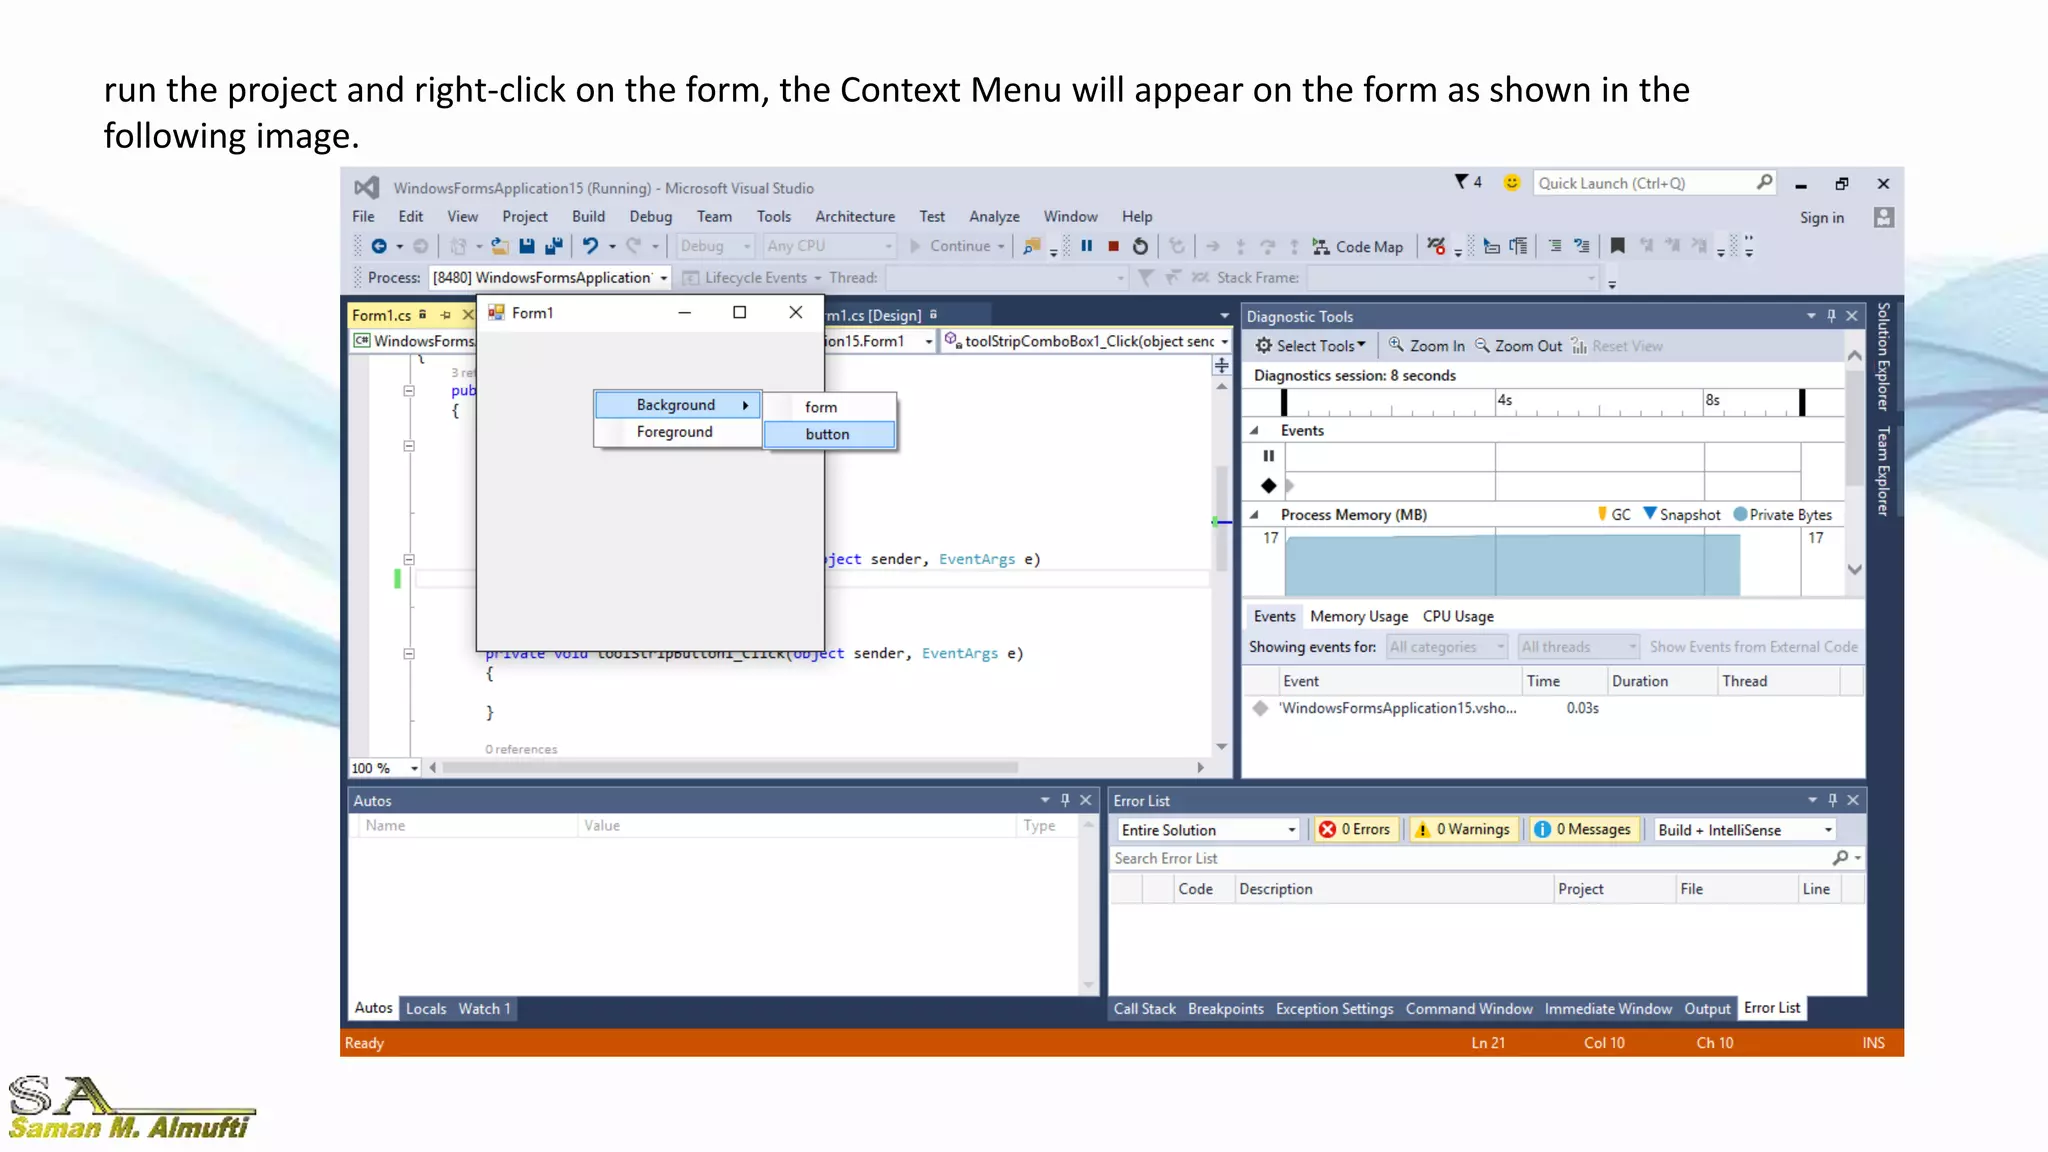Close the Diagnostic Tools panel
This screenshot has height=1152, width=2048.
(x=1852, y=316)
